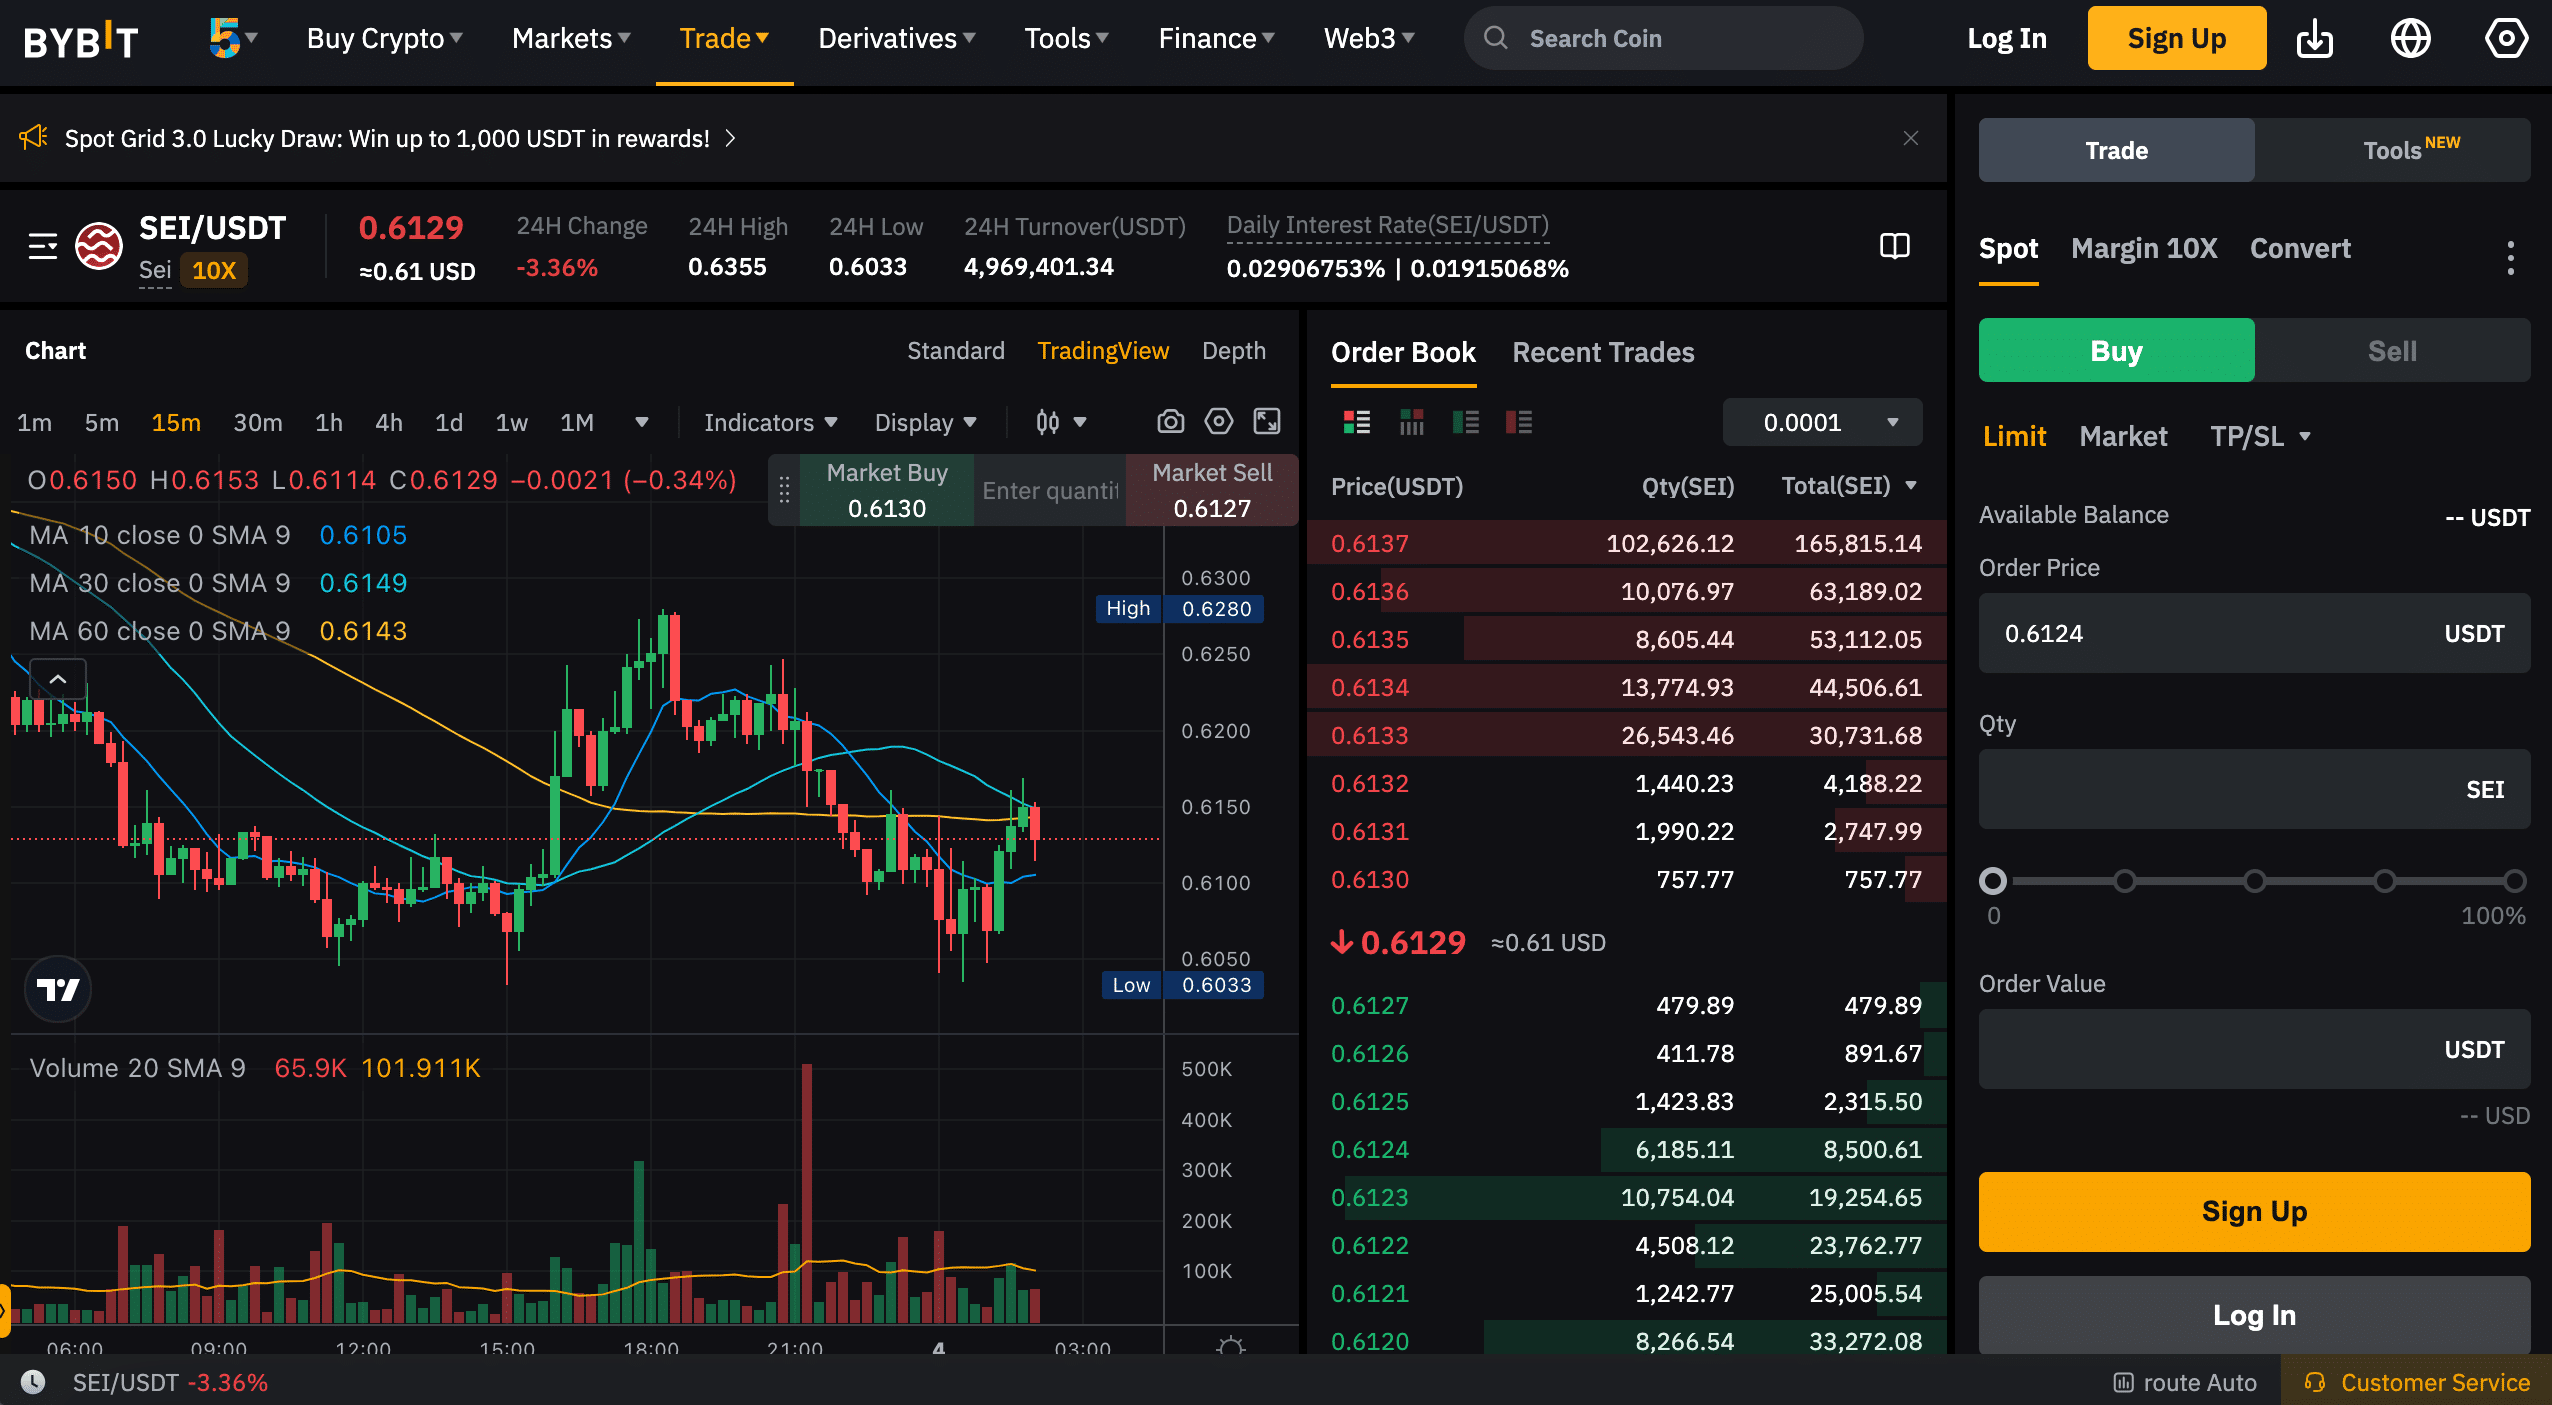Open the 5th anniversary icon menu

(232, 39)
